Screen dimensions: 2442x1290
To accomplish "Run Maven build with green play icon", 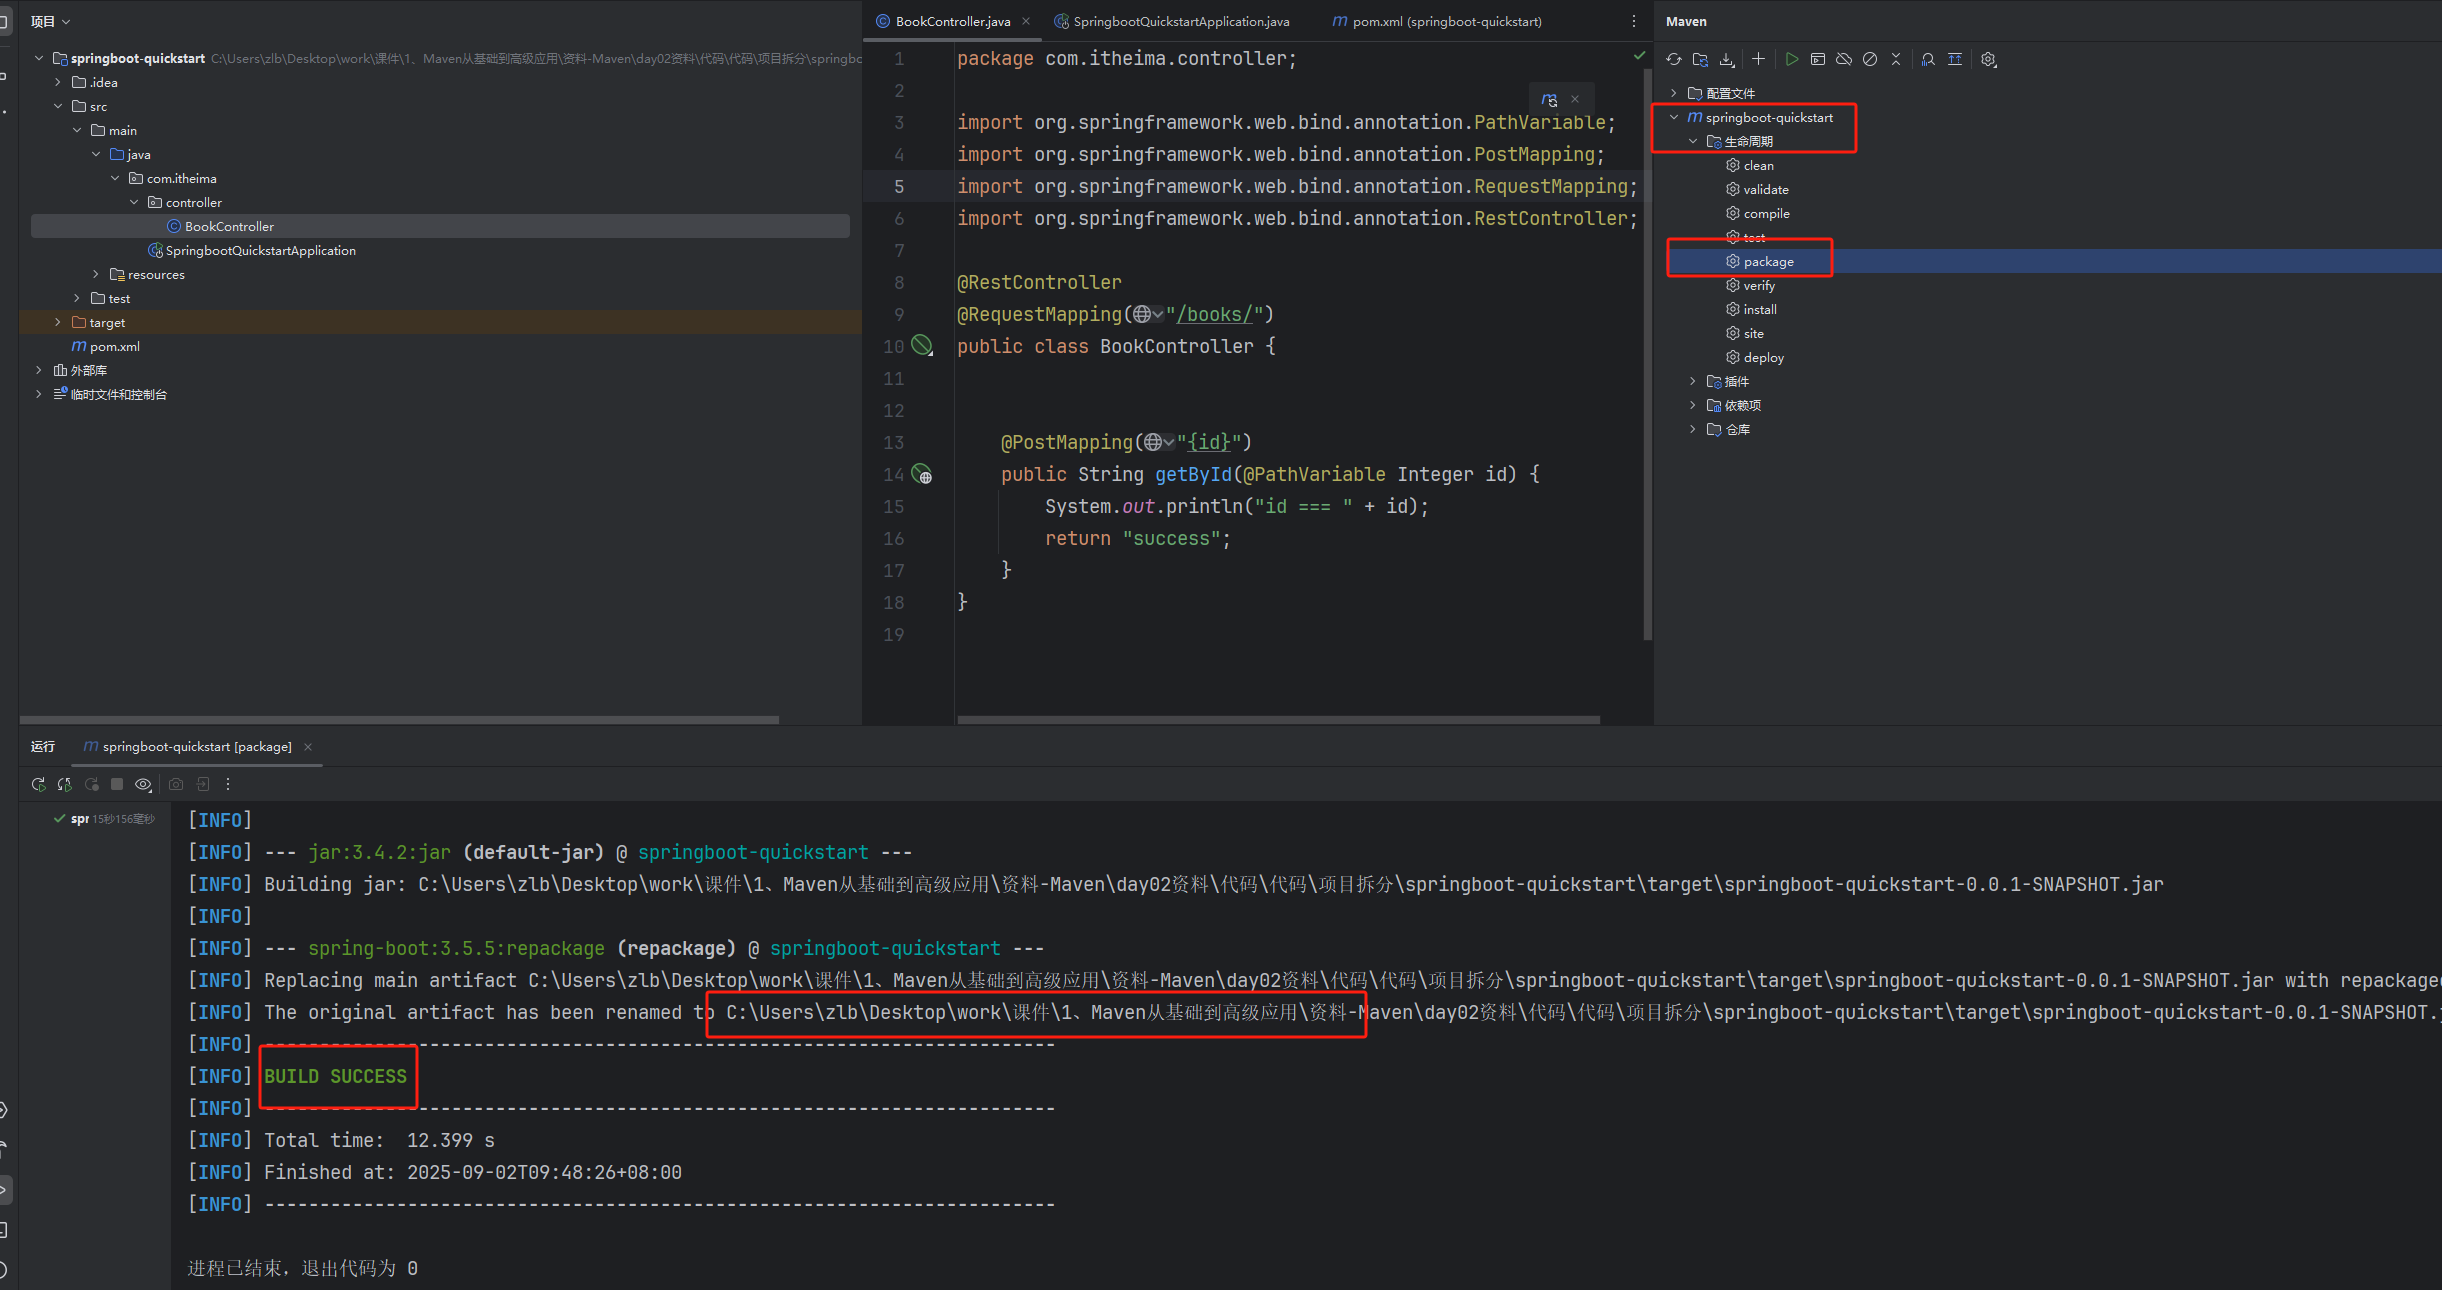I will click(1791, 59).
